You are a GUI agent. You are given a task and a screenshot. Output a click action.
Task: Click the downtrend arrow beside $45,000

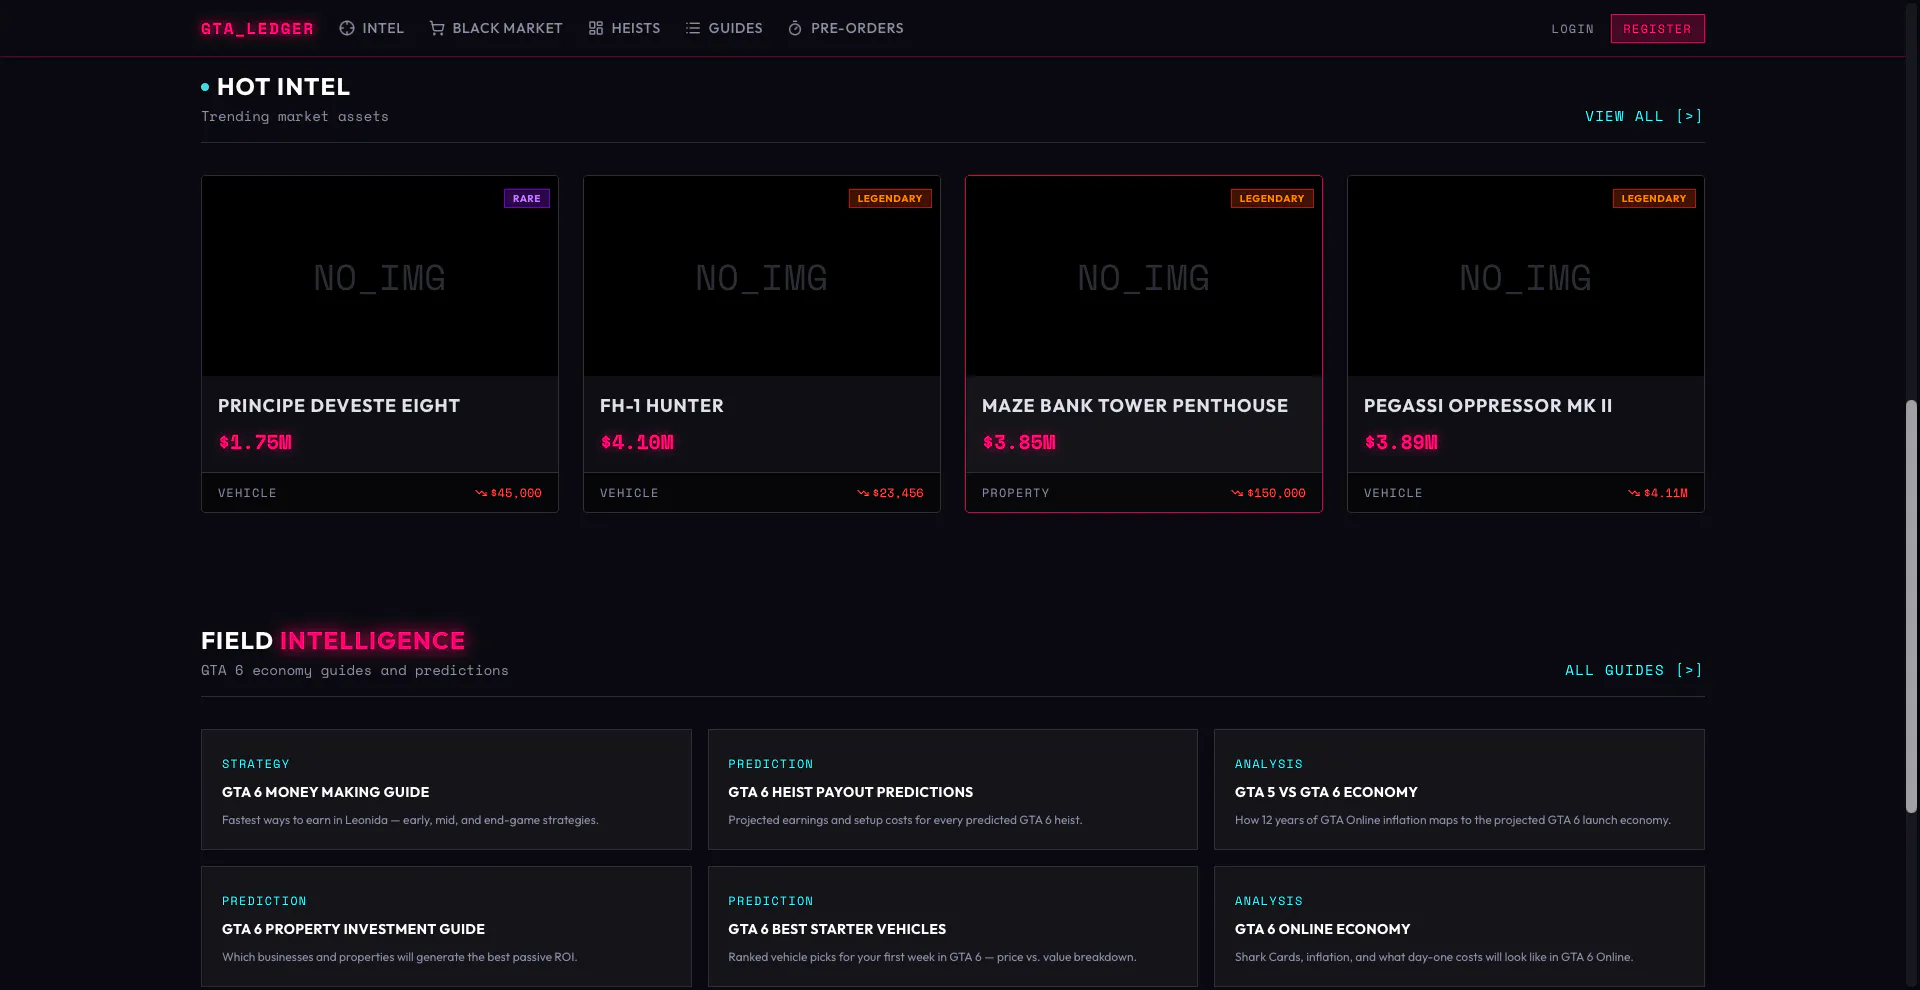click(481, 493)
